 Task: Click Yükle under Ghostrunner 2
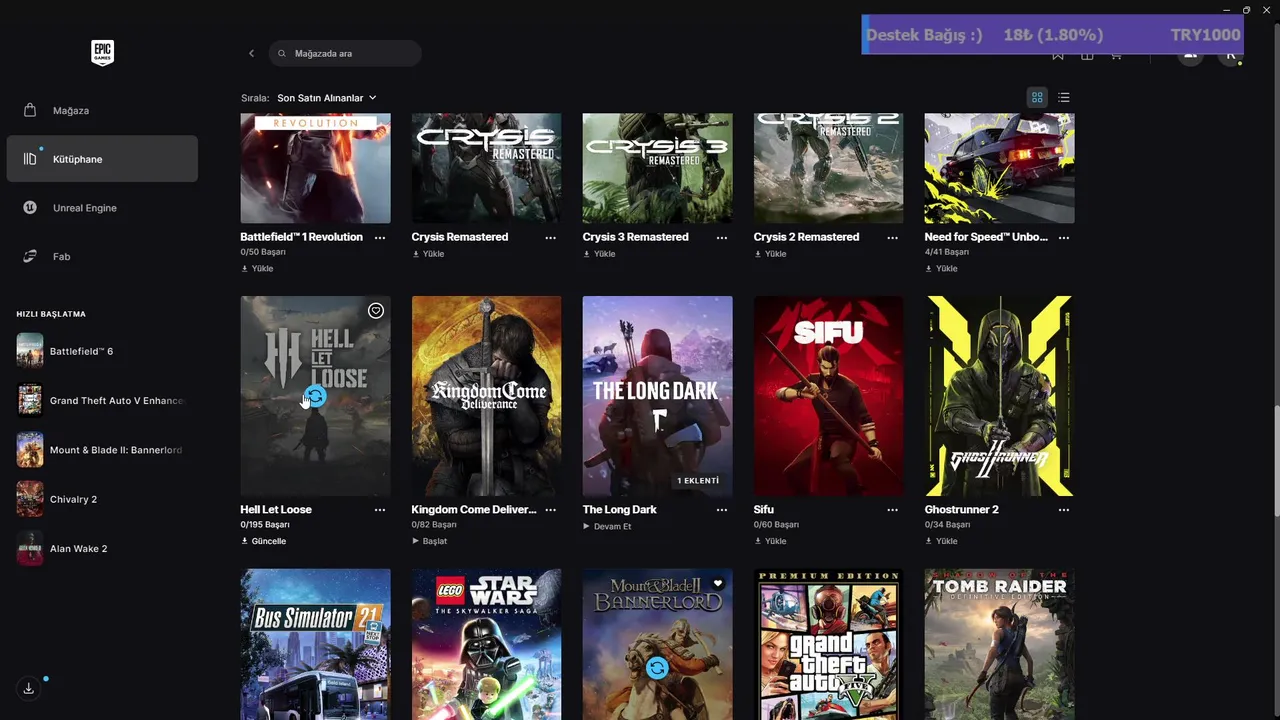tap(941, 541)
